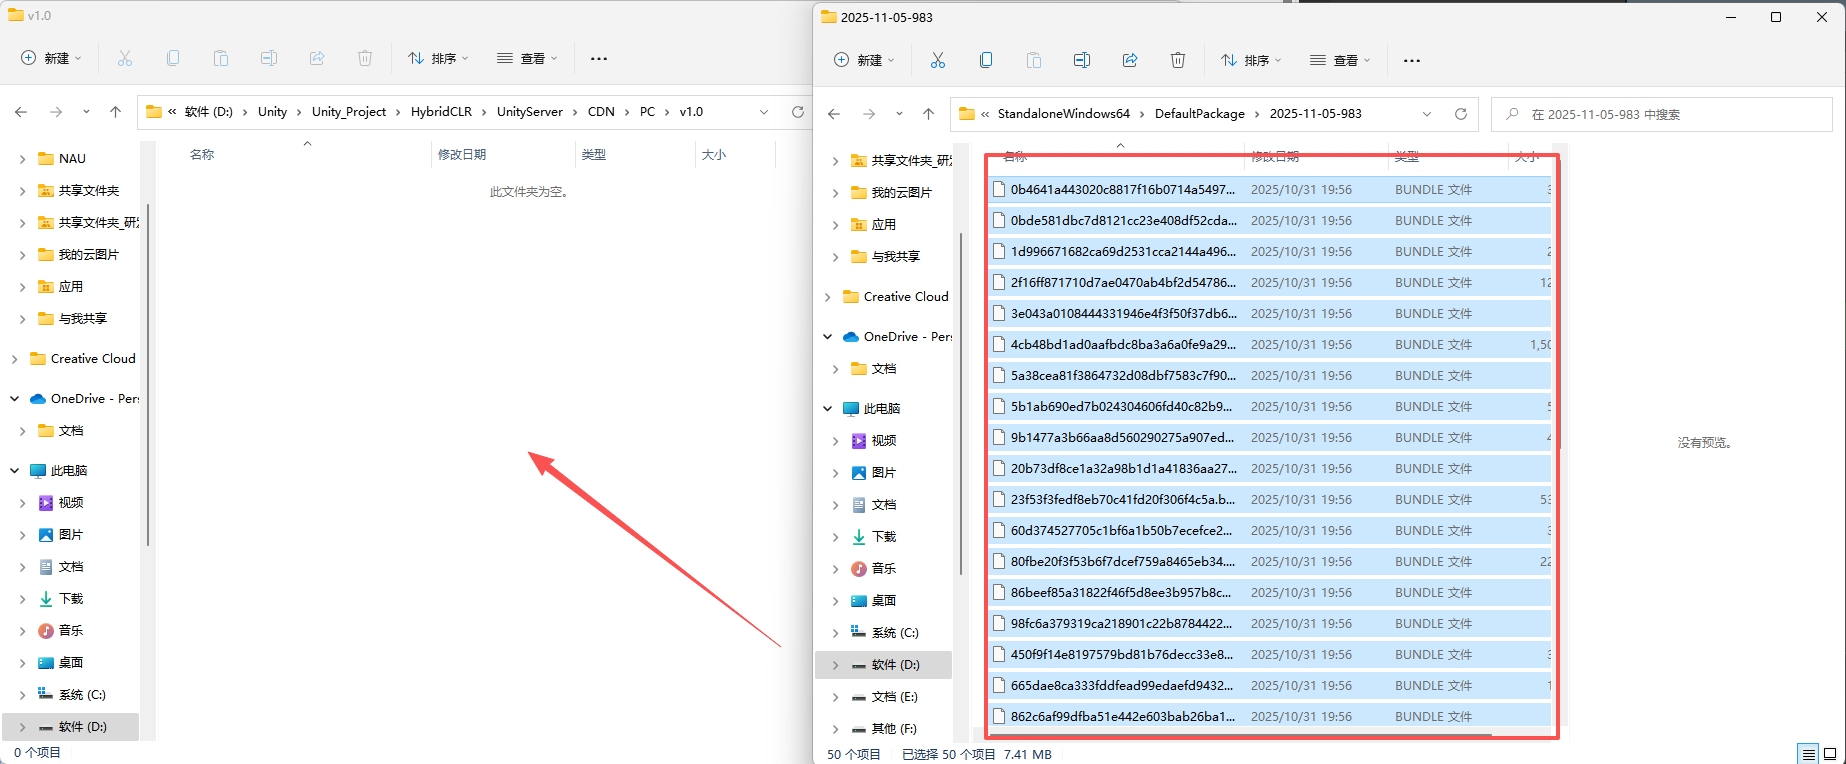Click DefaultPackage breadcrumb in right window
Screen dimensions: 1846x764
point(1200,114)
